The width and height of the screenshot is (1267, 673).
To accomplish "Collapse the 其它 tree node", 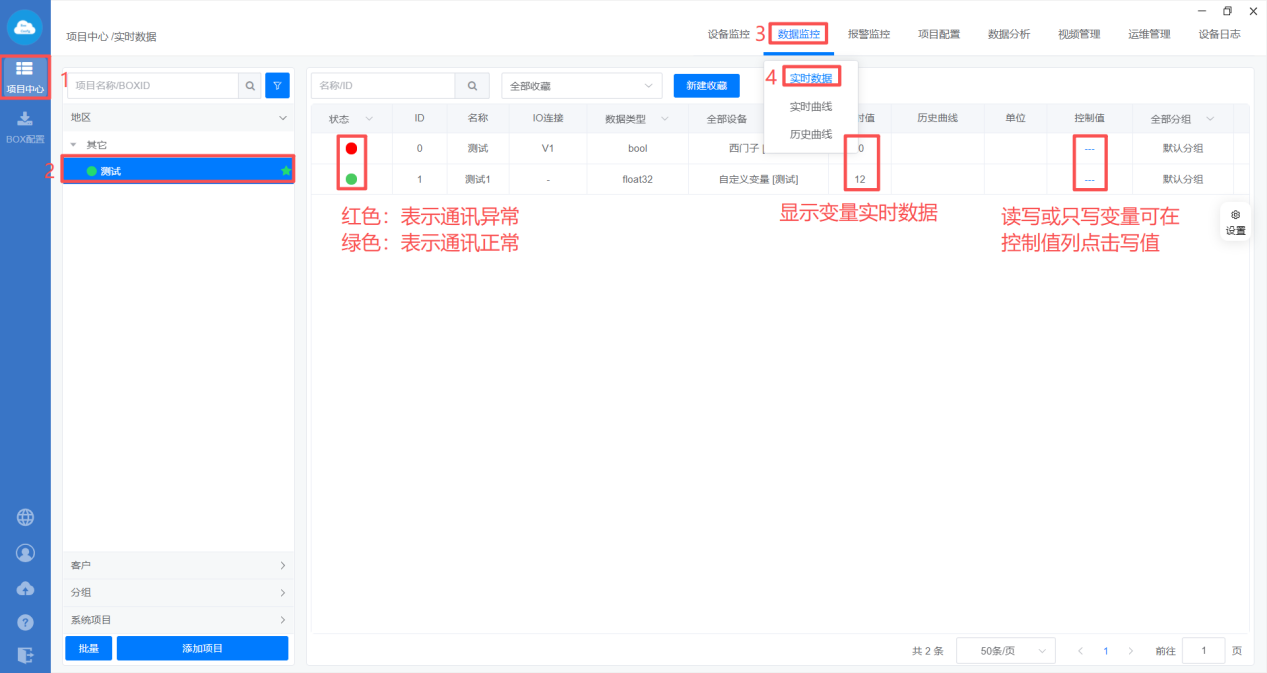I will [73, 145].
